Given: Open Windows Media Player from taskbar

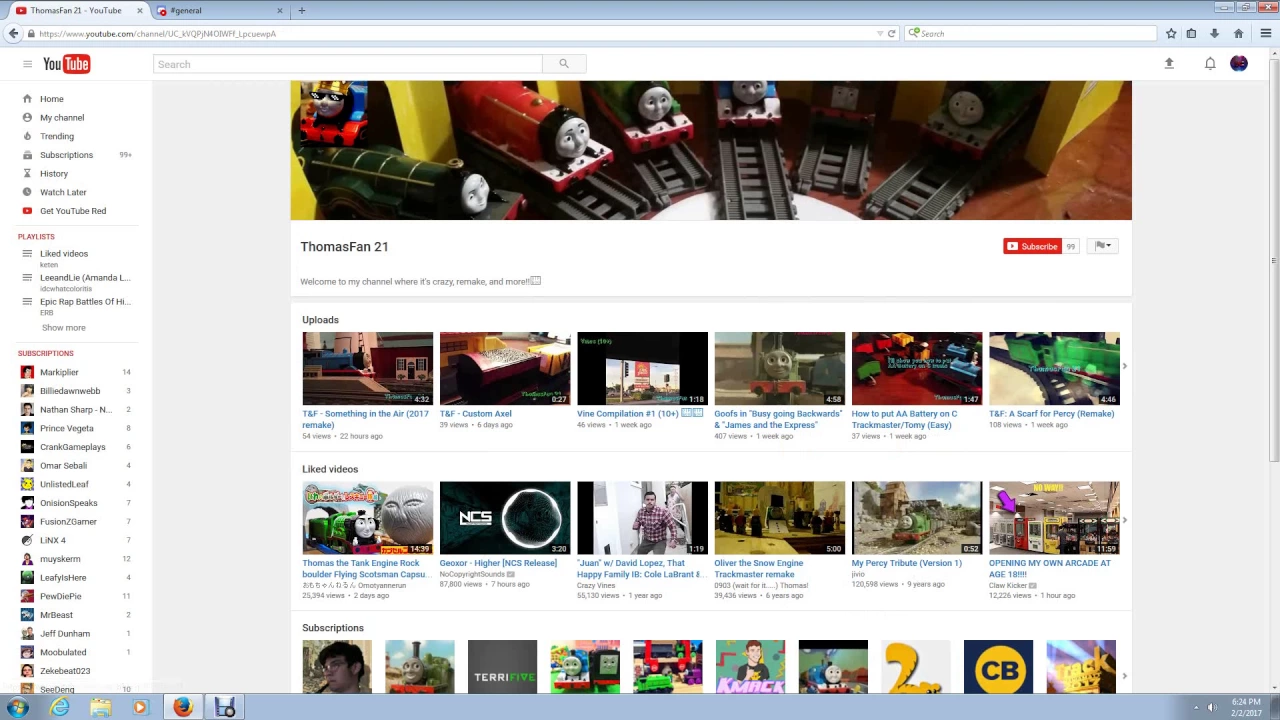Looking at the screenshot, I should (140, 708).
